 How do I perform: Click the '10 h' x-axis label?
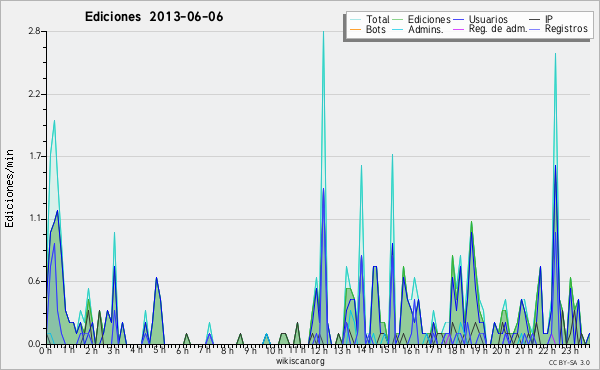click(x=274, y=350)
